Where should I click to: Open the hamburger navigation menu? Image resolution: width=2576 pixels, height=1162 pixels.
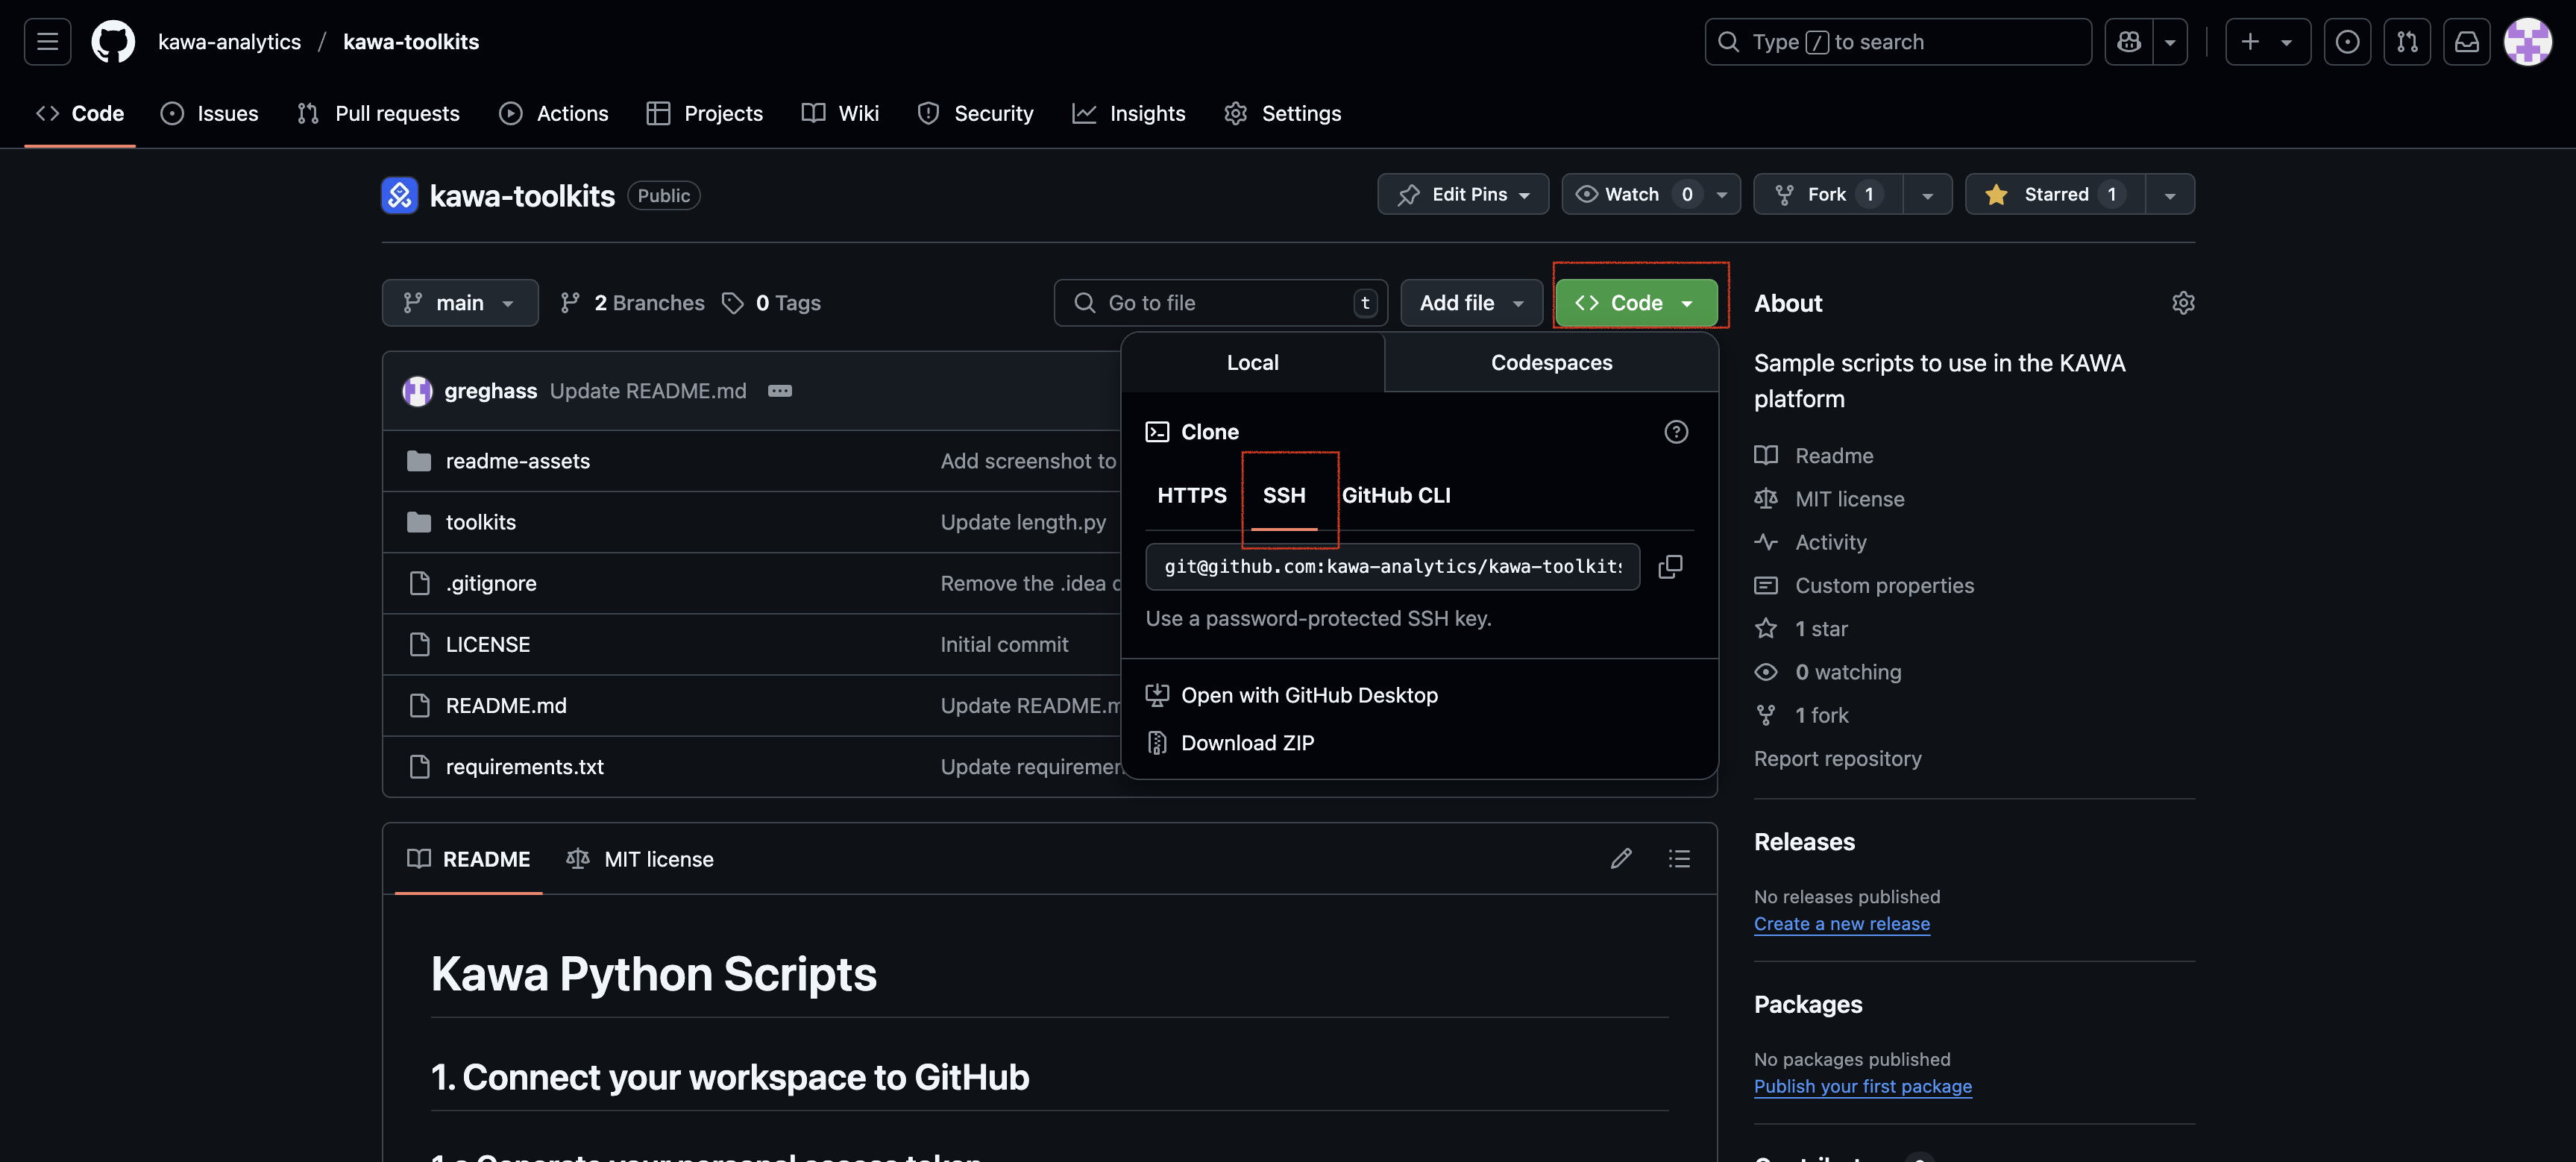(47, 42)
